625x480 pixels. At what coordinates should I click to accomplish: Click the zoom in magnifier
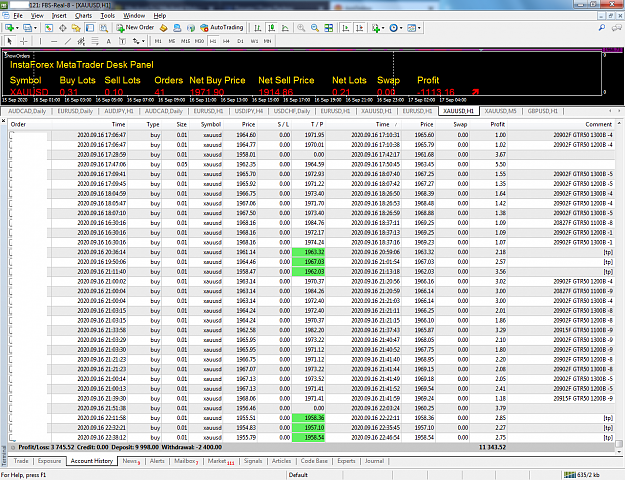(301, 28)
